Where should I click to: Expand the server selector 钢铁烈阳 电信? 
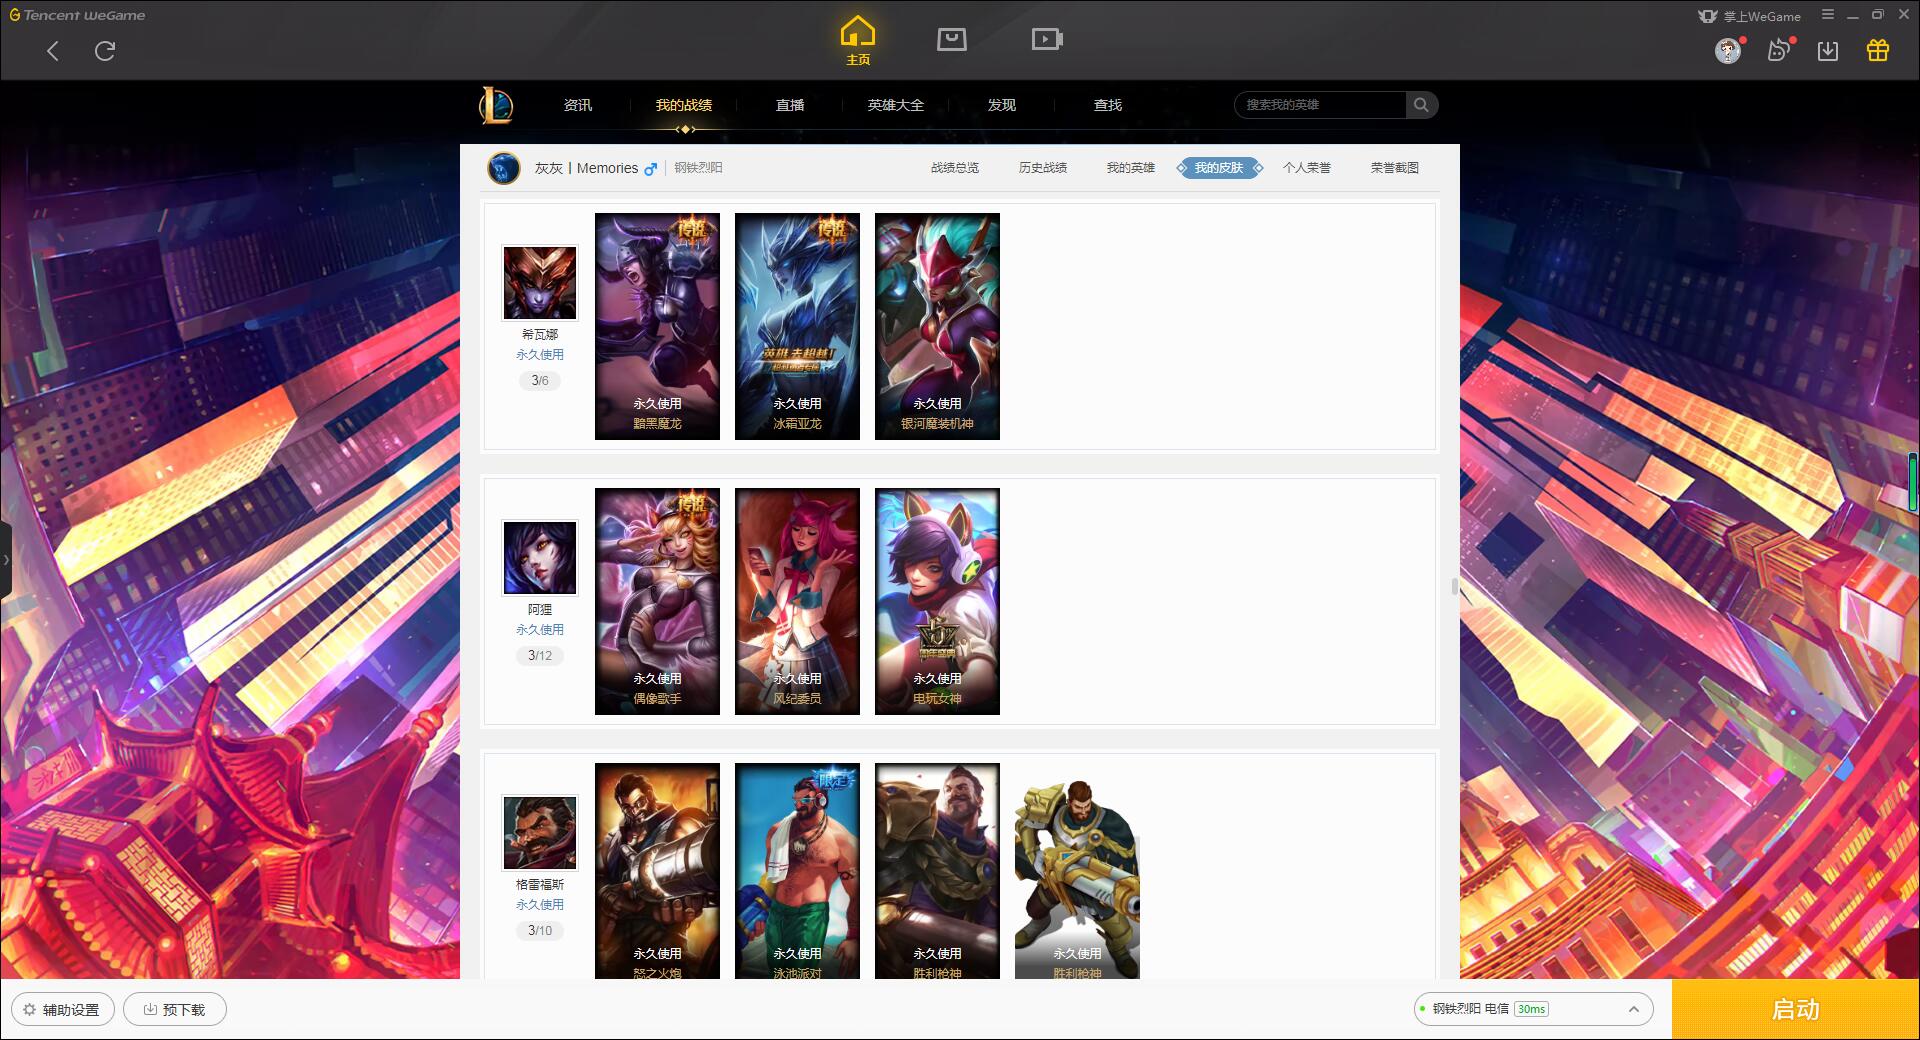click(x=1532, y=1009)
